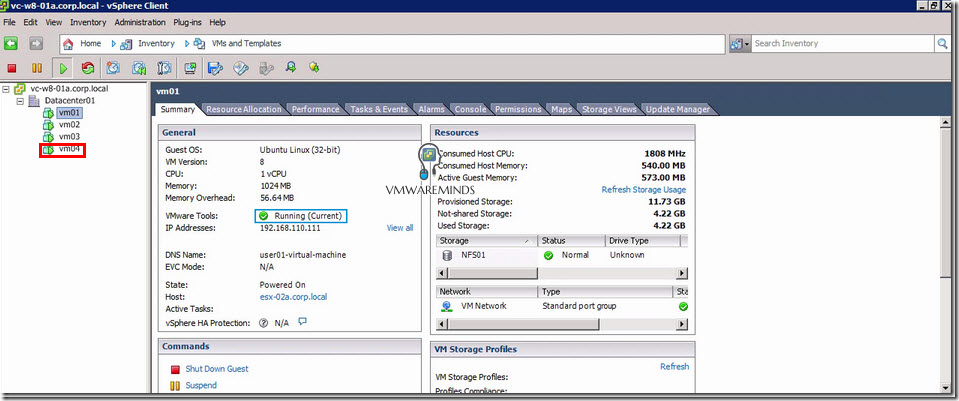
Task: Open the search scope dropdown
Action: pyautogui.click(x=741, y=44)
